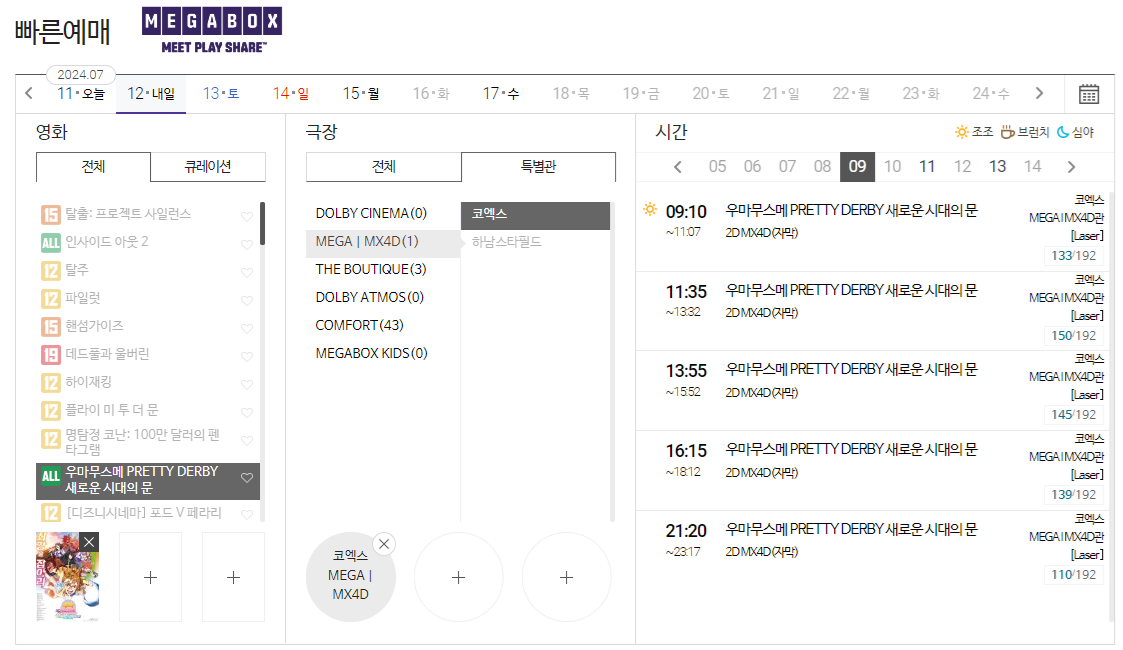Select hour 11 in time bar
Screen dimensions: 1123x650
tap(927, 167)
